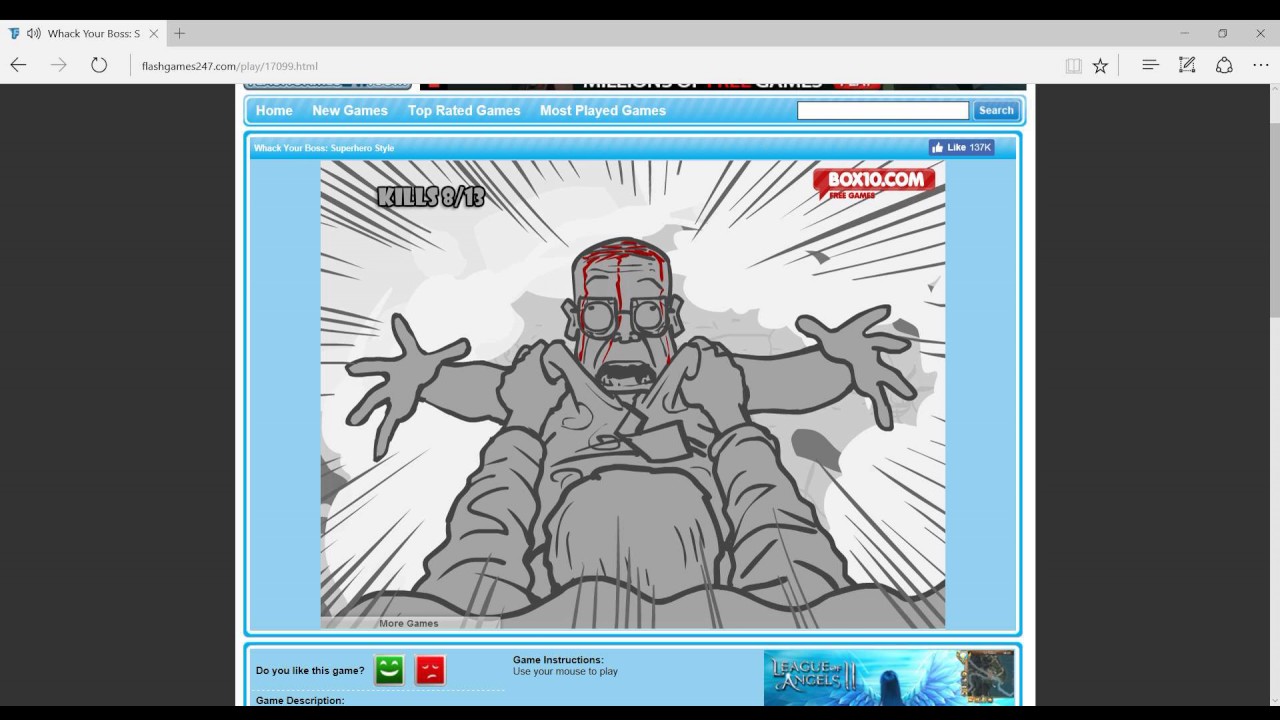Click the More Games link below game
1280x720 pixels.
click(408, 623)
